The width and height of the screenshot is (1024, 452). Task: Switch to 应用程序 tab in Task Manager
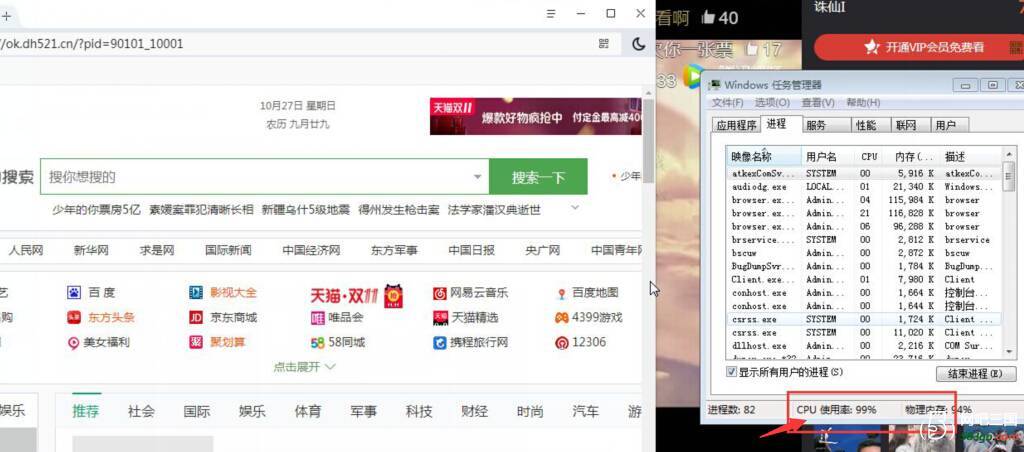tap(736, 125)
